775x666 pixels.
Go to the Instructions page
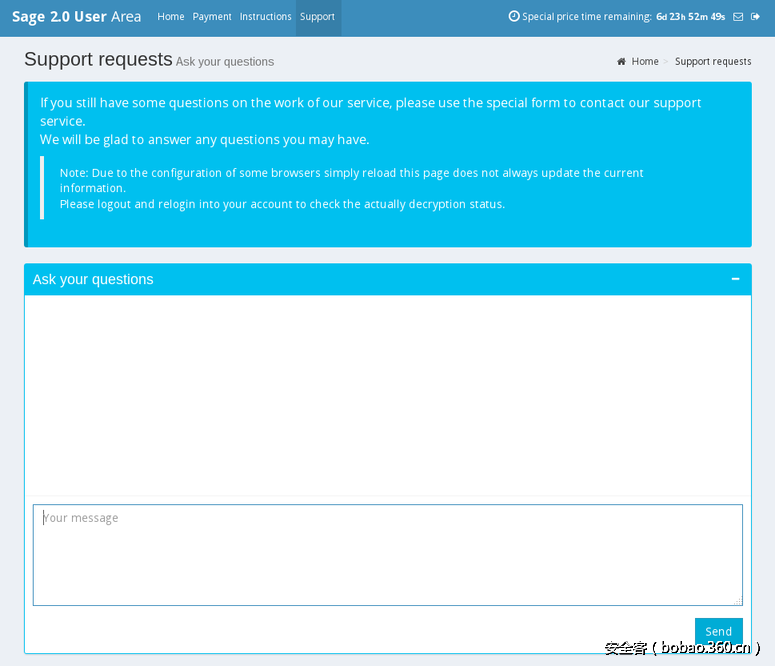[x=265, y=17]
